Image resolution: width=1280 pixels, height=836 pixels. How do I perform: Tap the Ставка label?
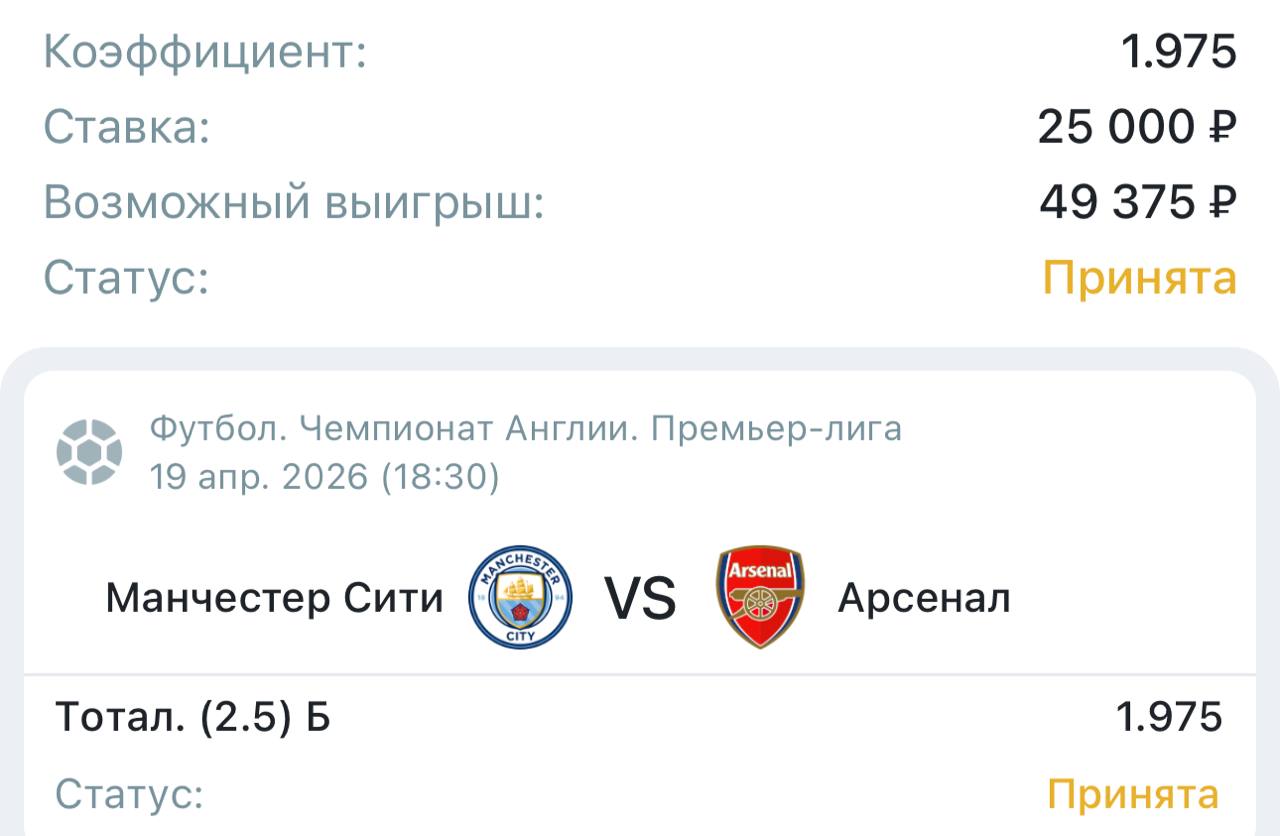pos(127,127)
